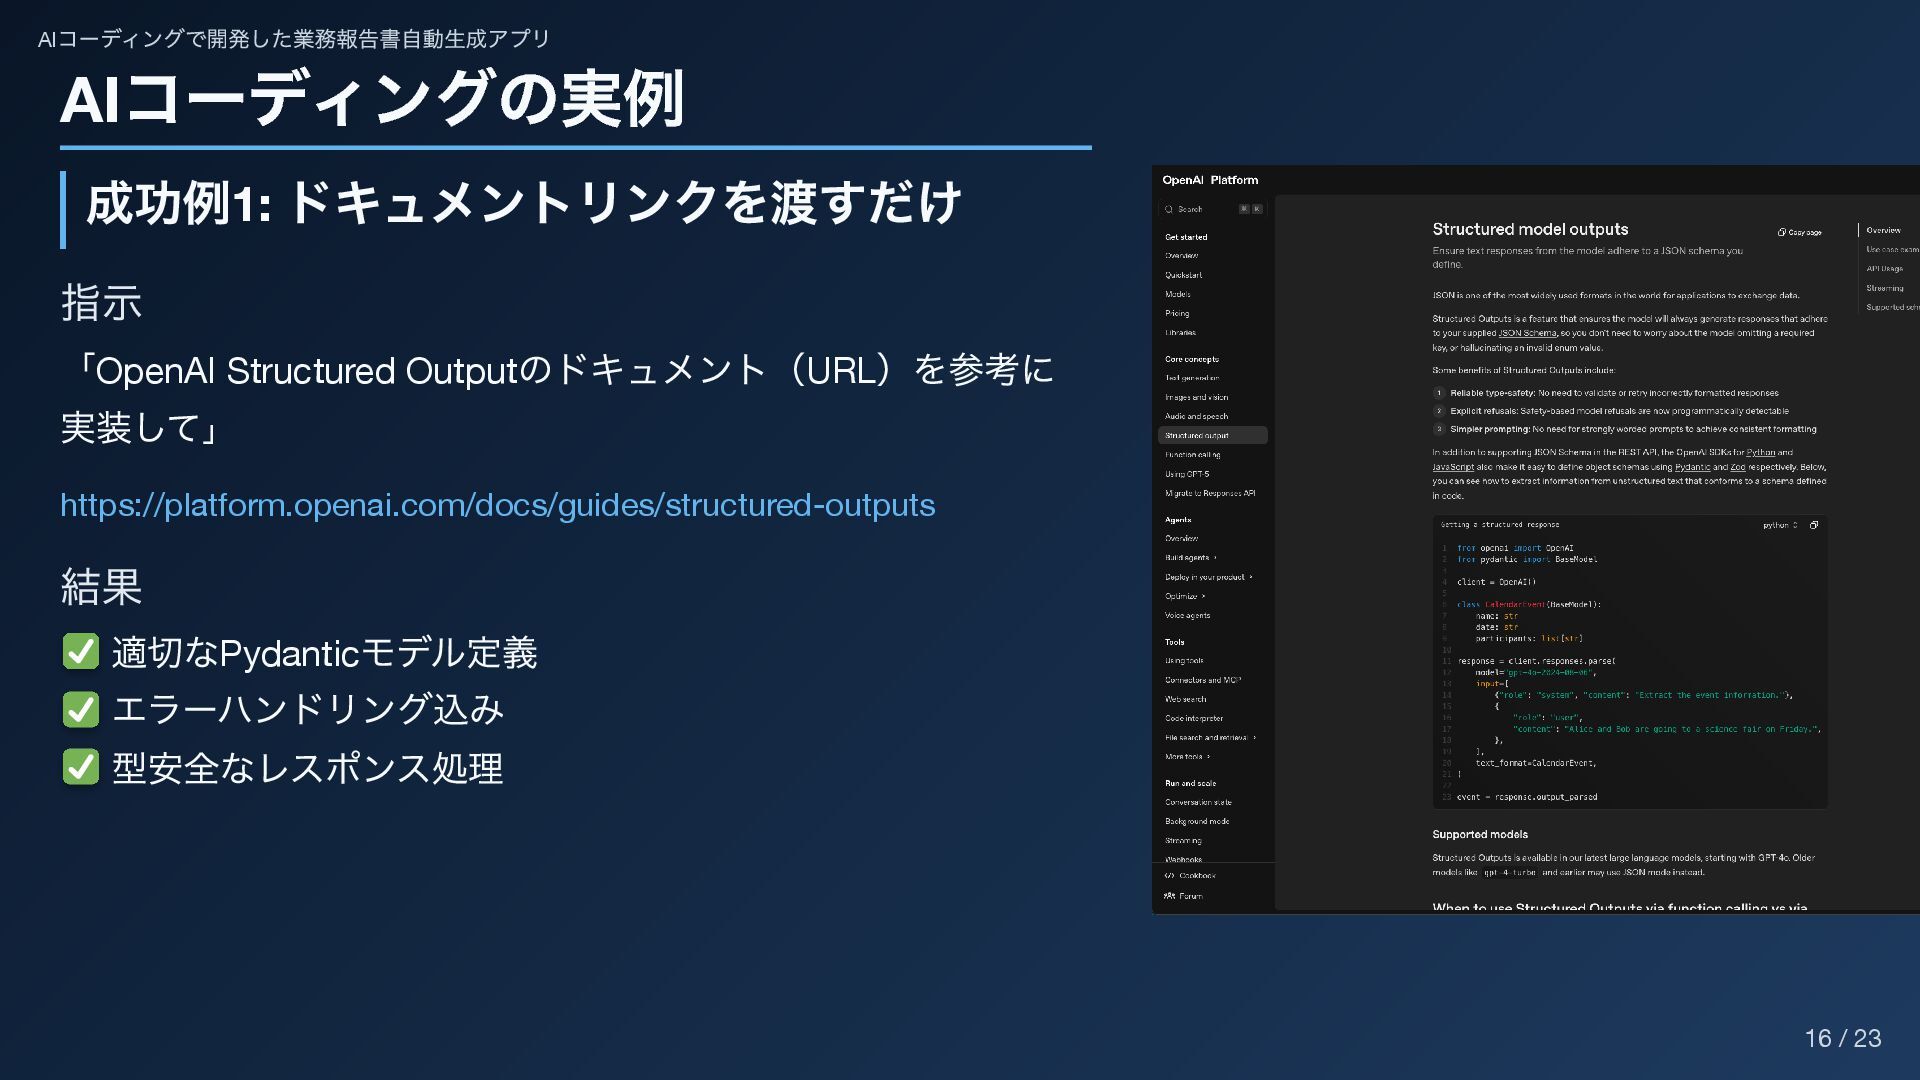The width and height of the screenshot is (1920, 1080).
Task: Click the Forum people icon
Action: pyautogui.click(x=1169, y=896)
